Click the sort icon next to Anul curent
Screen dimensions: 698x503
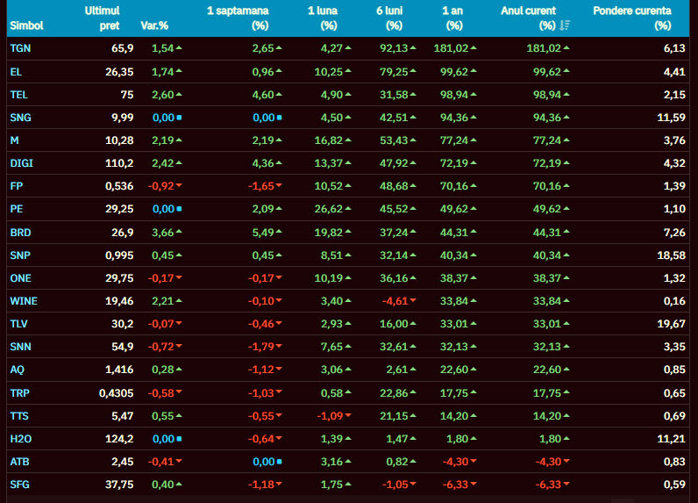click(565, 25)
